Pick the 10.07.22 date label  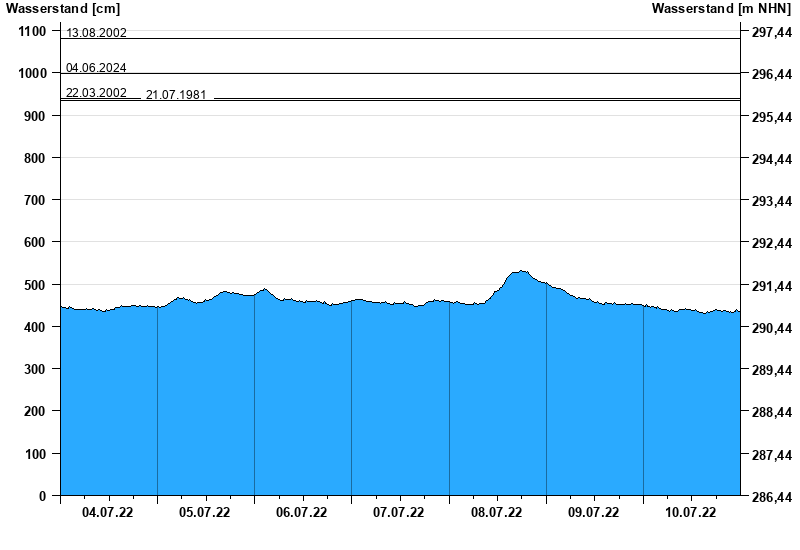tap(691, 513)
